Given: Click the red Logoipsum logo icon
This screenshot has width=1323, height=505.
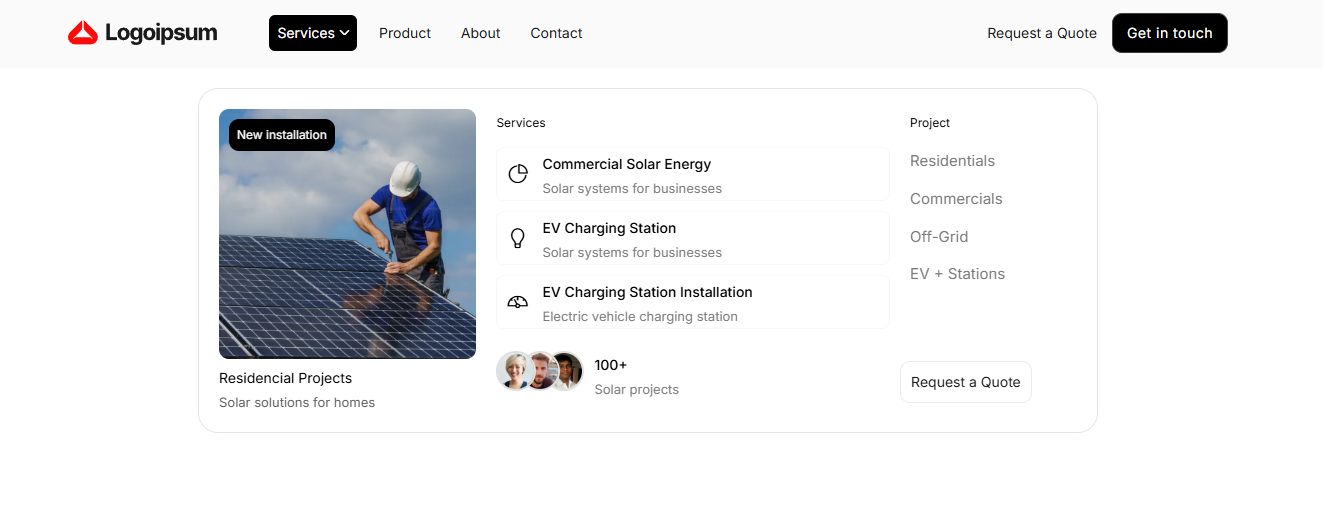Looking at the screenshot, I should 83,33.
